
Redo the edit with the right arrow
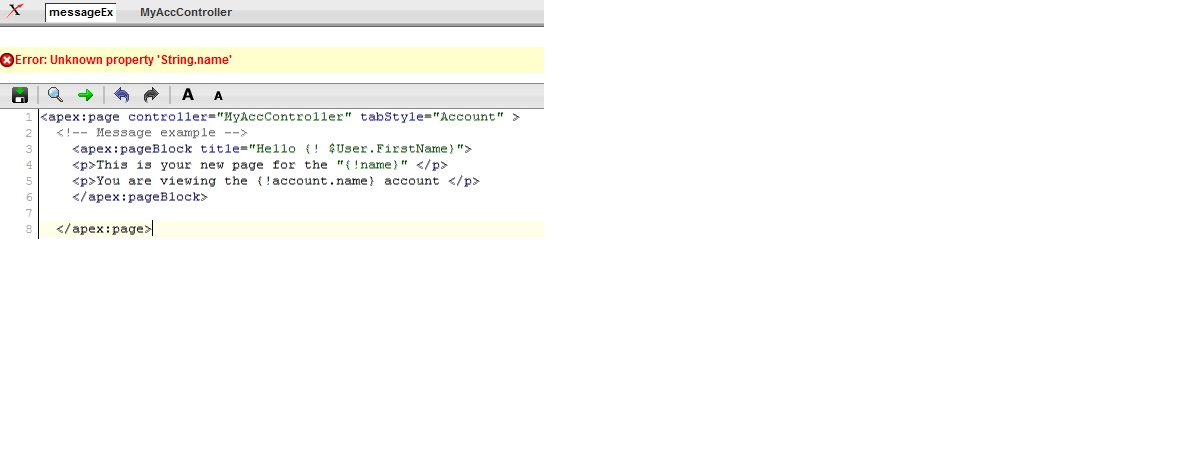click(151, 95)
